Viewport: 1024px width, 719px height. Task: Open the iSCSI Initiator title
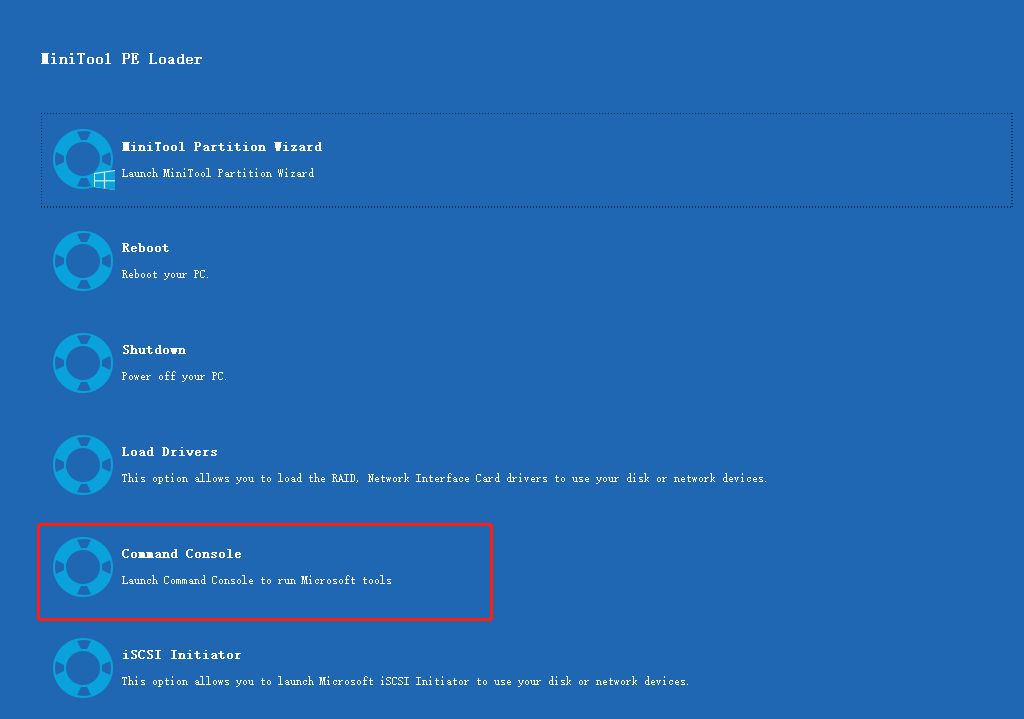(181, 655)
